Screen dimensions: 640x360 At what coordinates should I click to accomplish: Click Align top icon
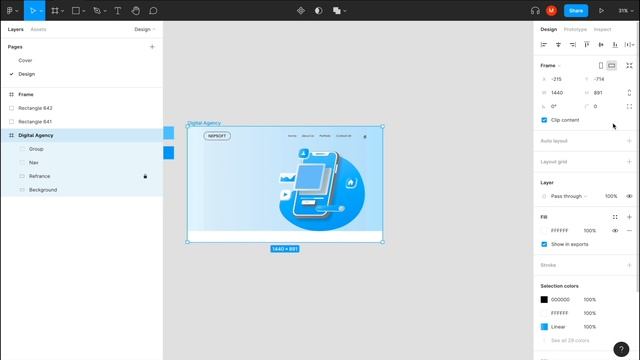coord(587,44)
